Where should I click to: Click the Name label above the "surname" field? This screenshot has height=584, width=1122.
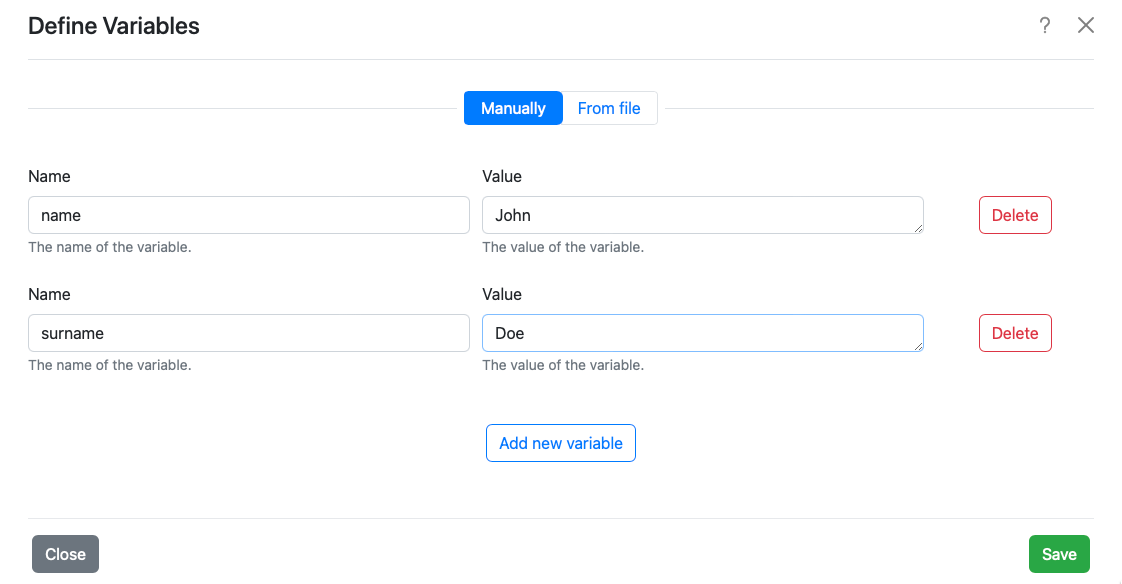click(49, 295)
